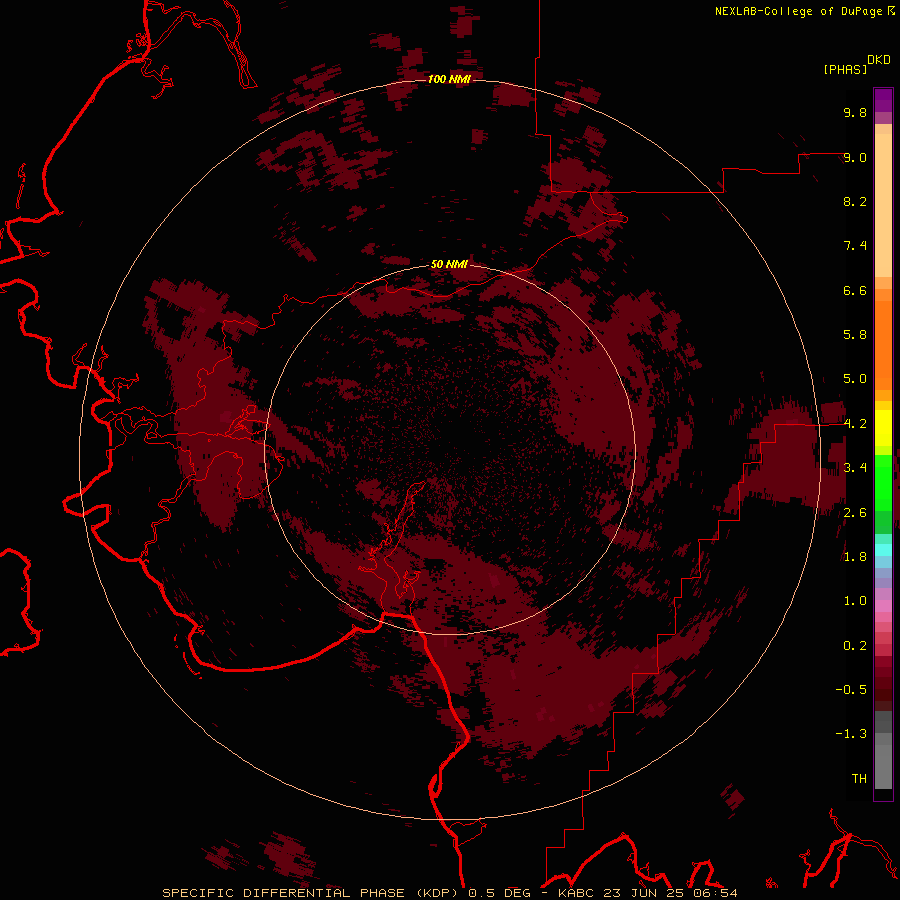Click the 6.6 scale value

click(855, 290)
